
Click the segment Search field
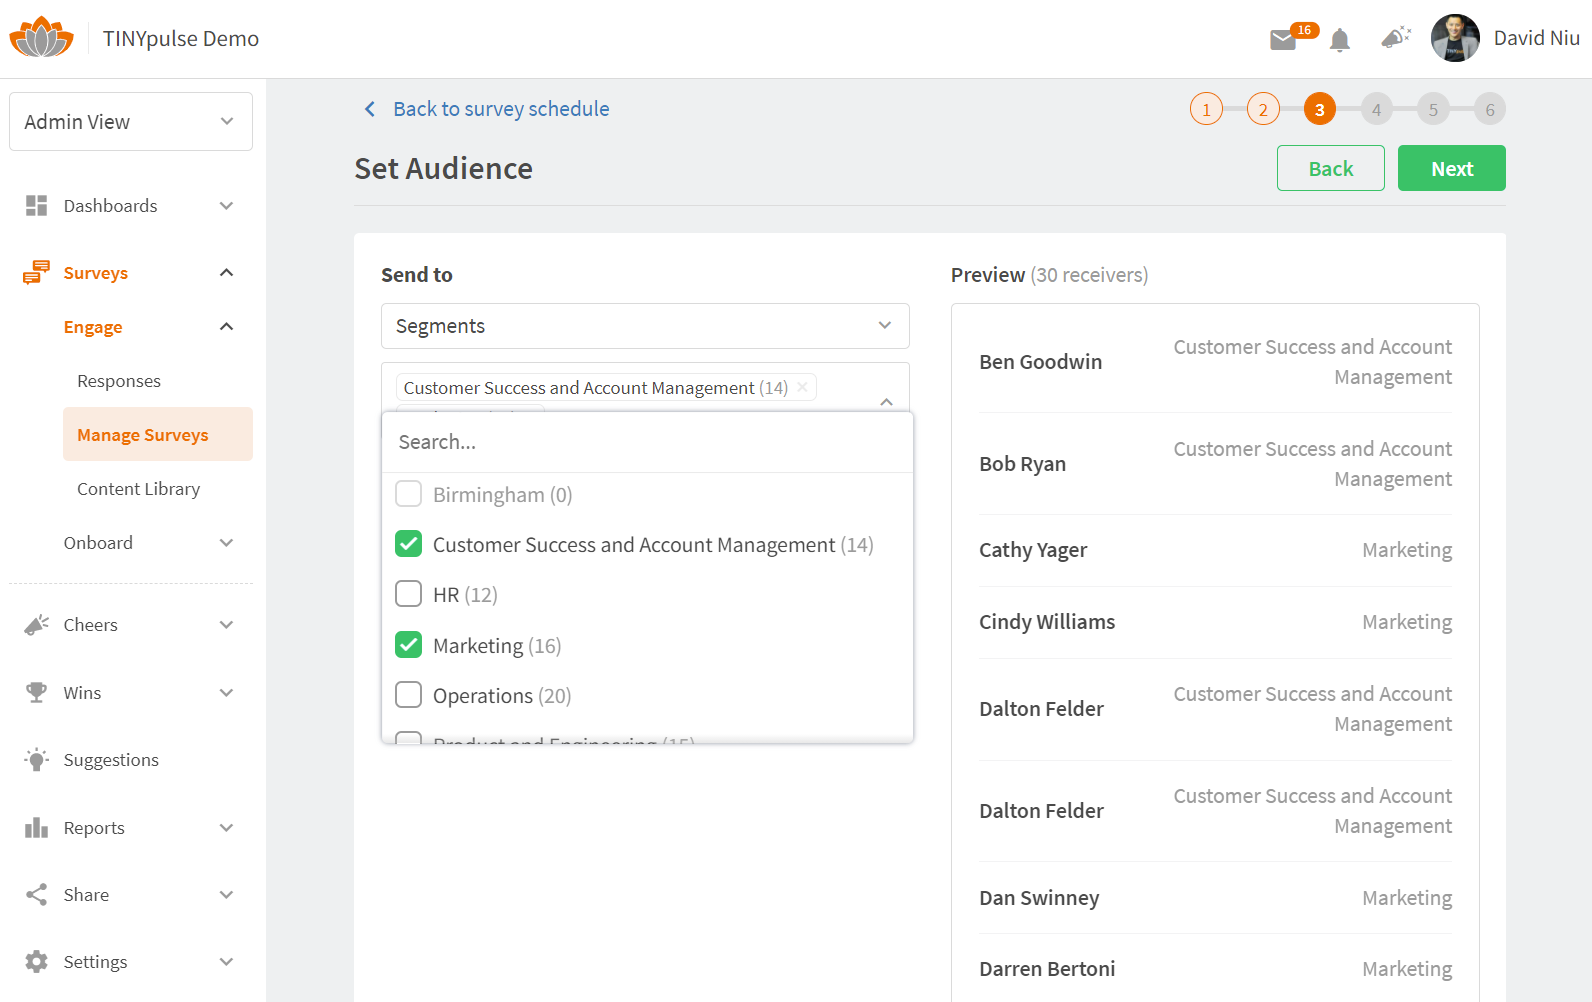pos(647,442)
